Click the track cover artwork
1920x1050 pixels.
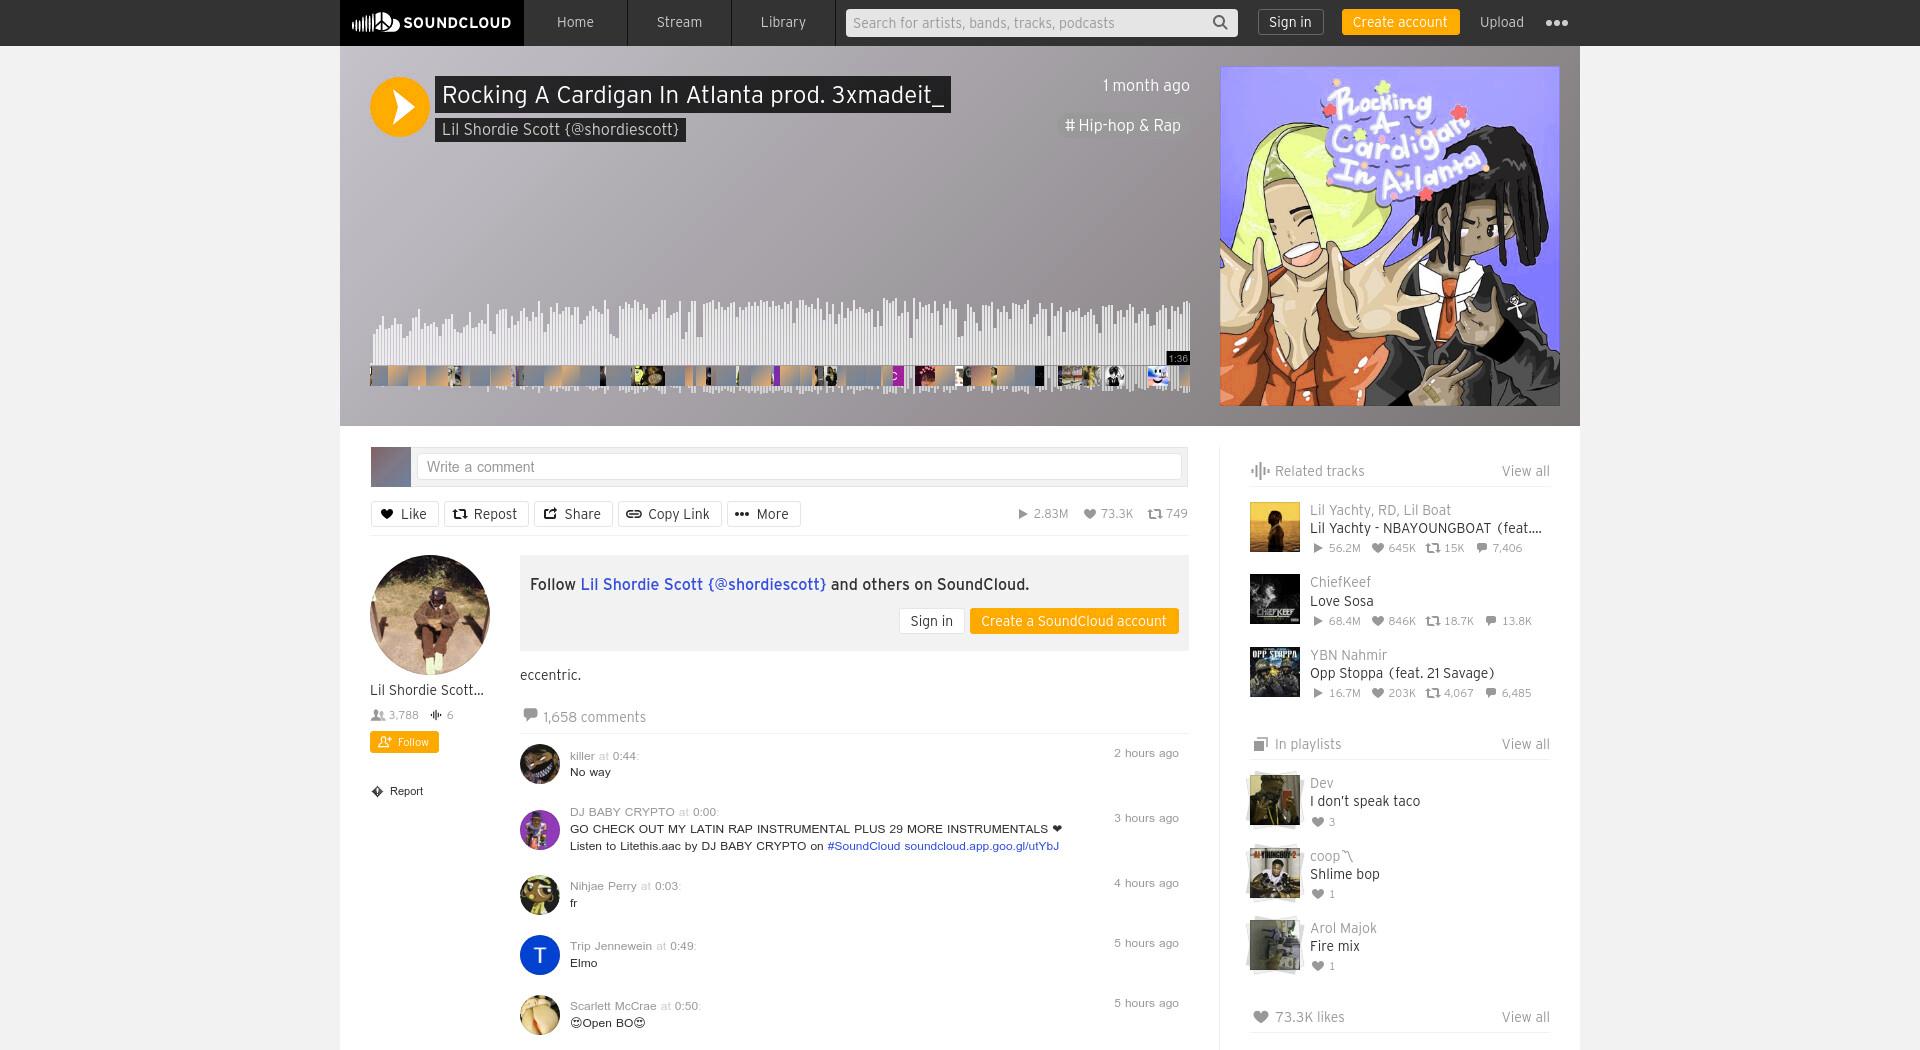(1389, 236)
